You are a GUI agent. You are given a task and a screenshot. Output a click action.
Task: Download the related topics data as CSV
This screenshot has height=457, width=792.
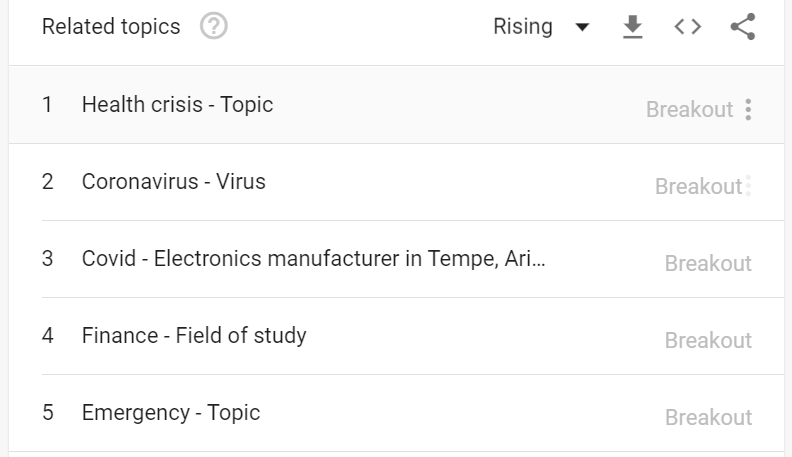632,27
